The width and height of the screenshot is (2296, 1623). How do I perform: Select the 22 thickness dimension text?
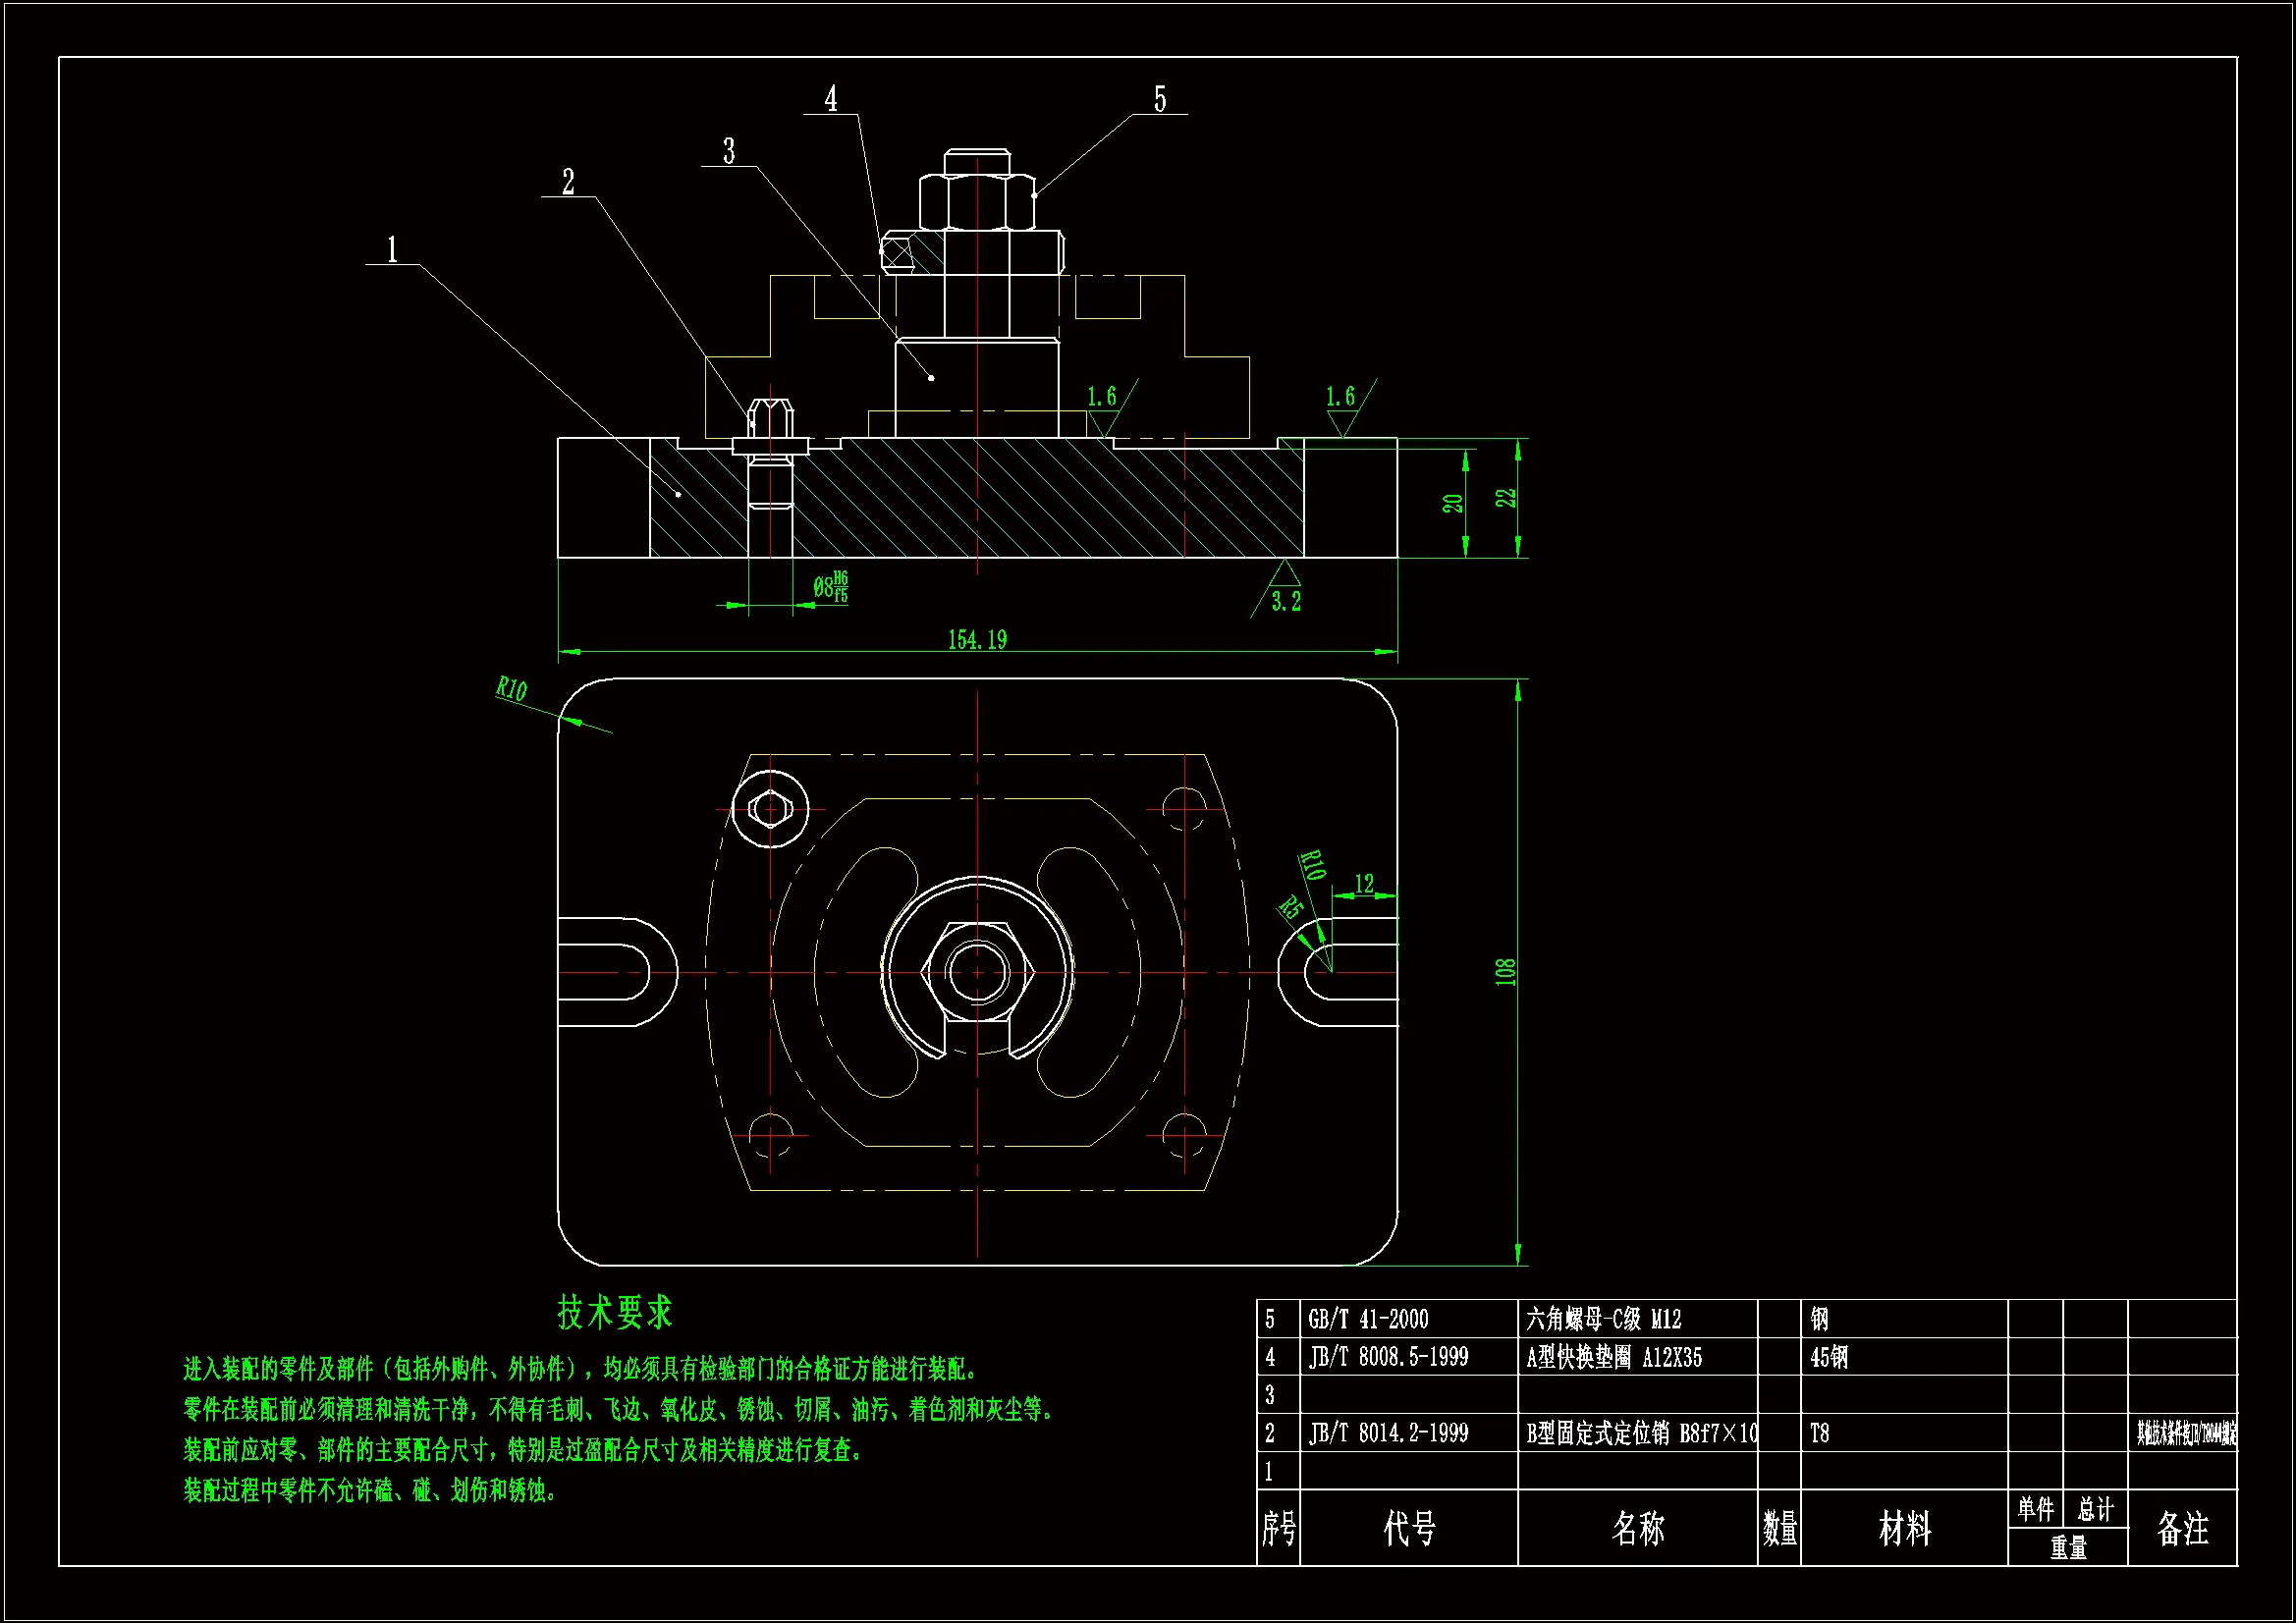click(x=1505, y=498)
